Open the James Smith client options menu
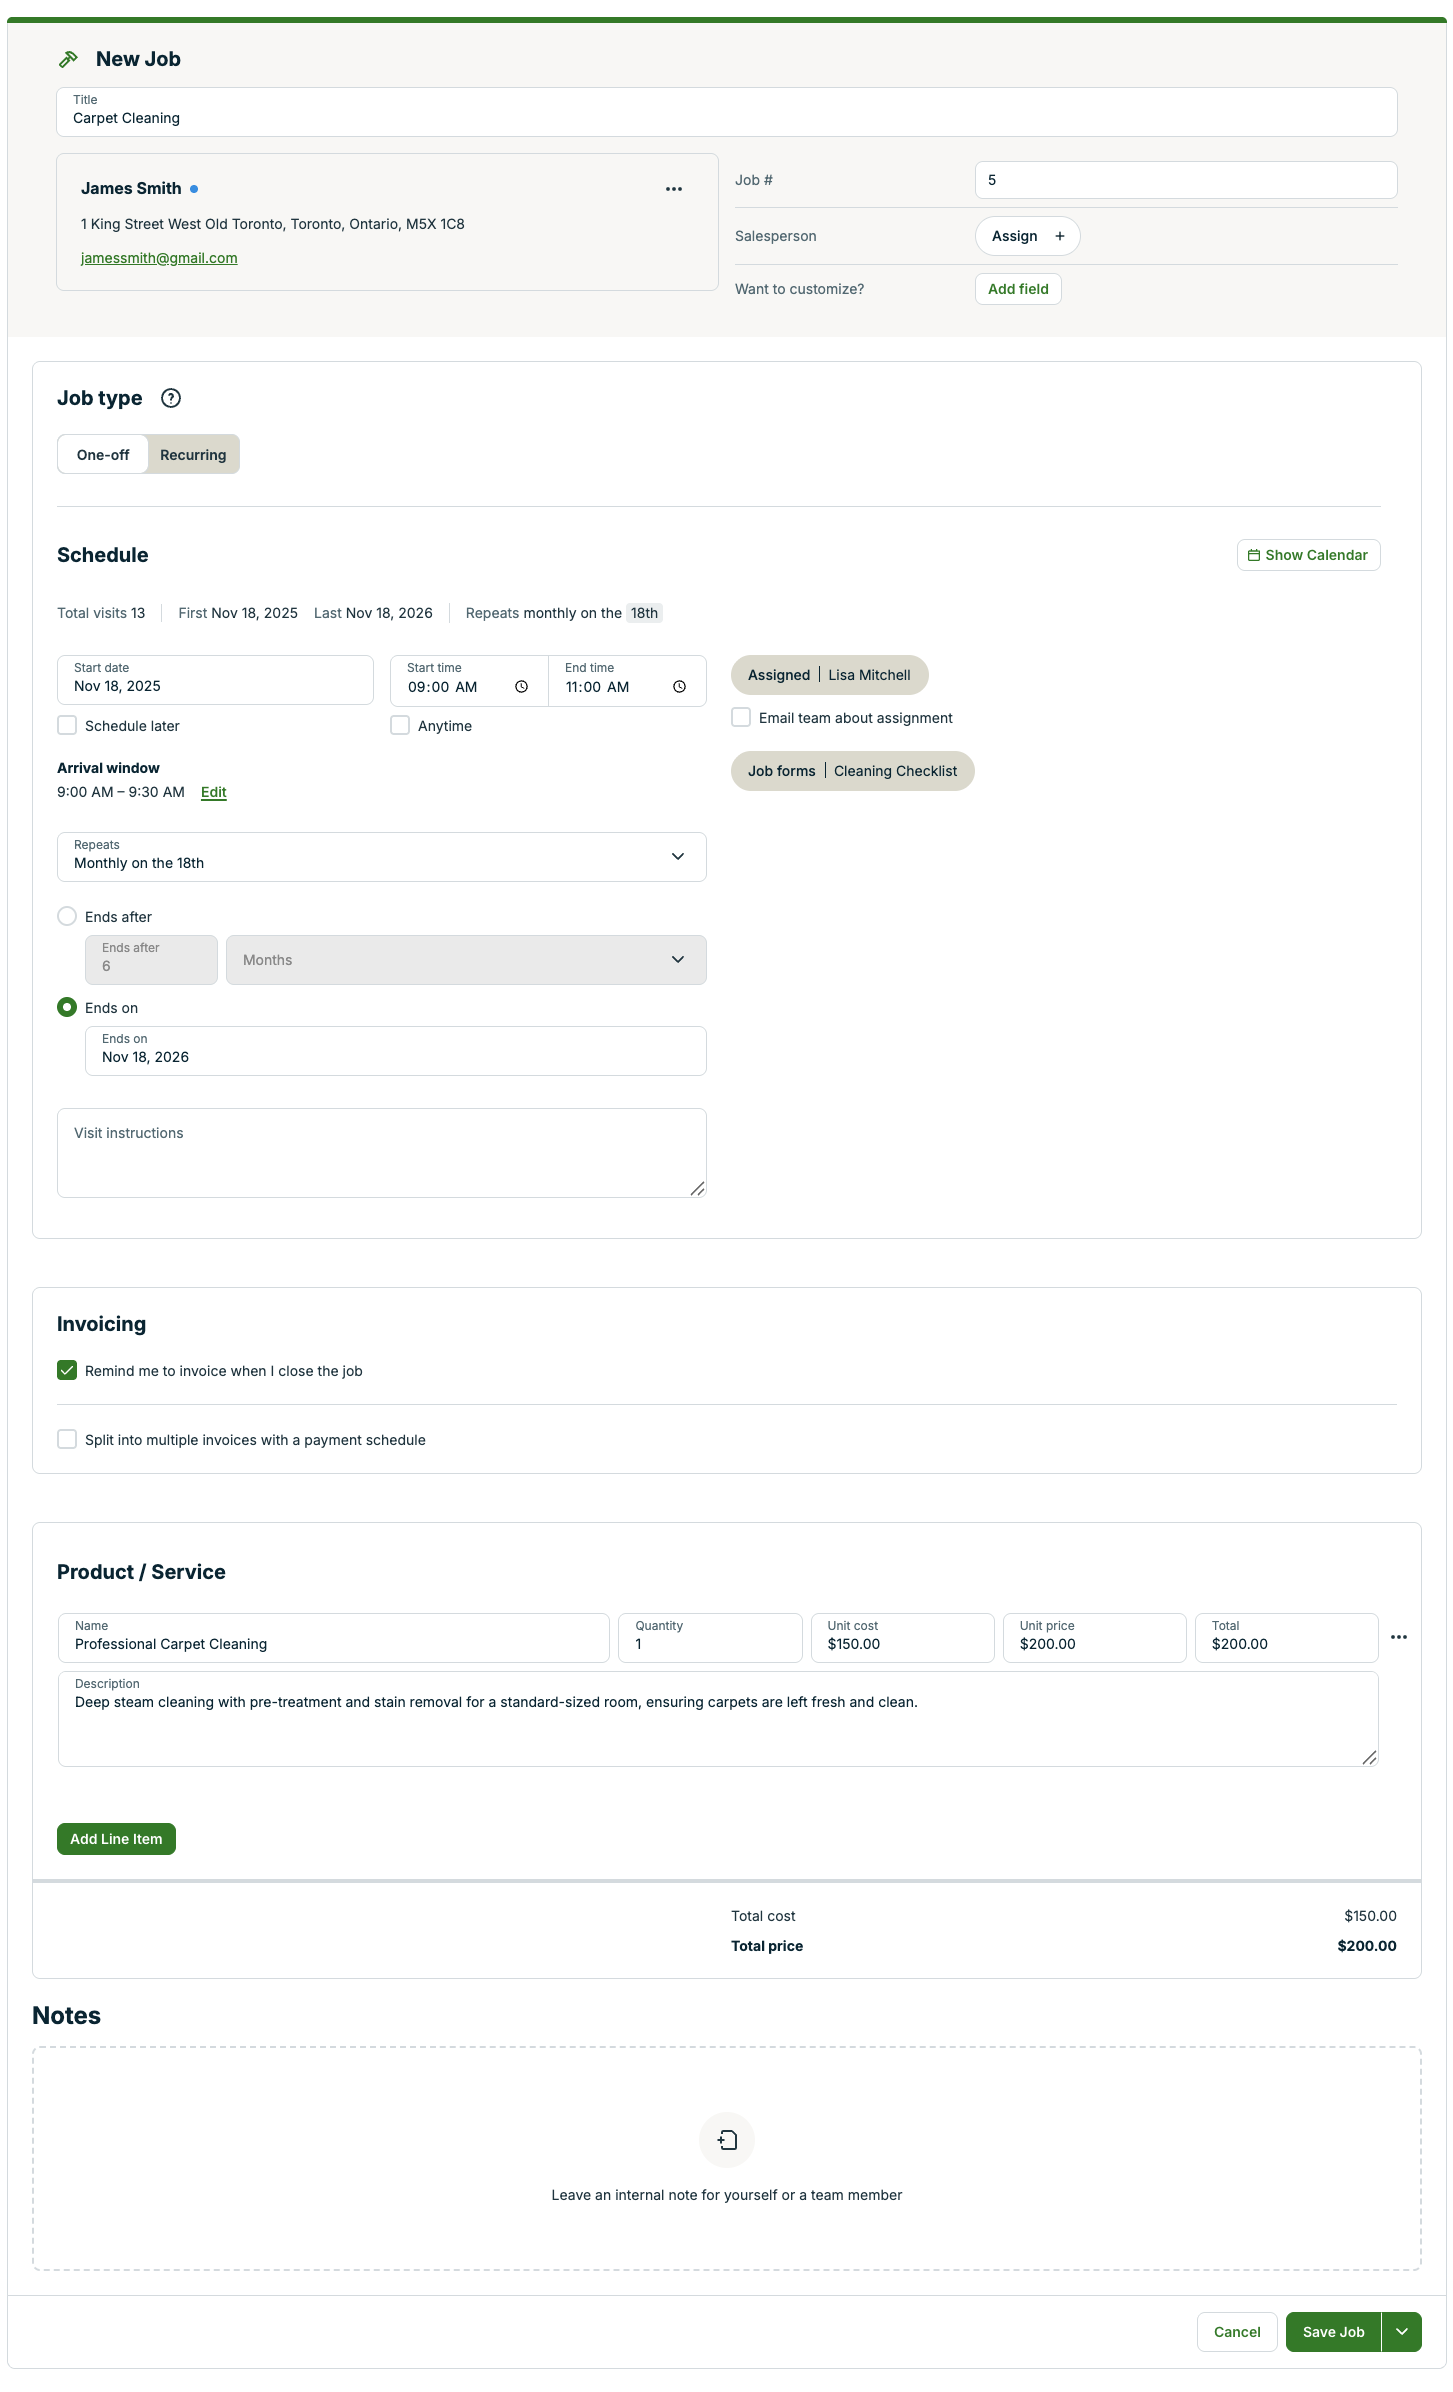Image resolution: width=1453 pixels, height=2392 pixels. point(674,189)
